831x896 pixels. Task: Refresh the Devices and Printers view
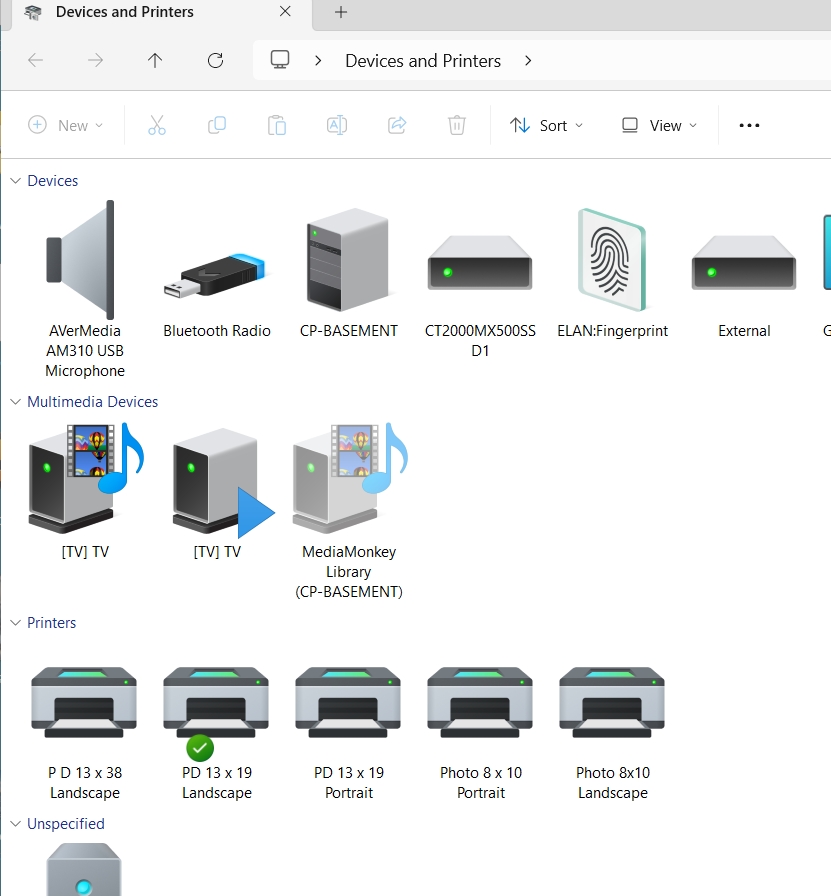point(215,60)
